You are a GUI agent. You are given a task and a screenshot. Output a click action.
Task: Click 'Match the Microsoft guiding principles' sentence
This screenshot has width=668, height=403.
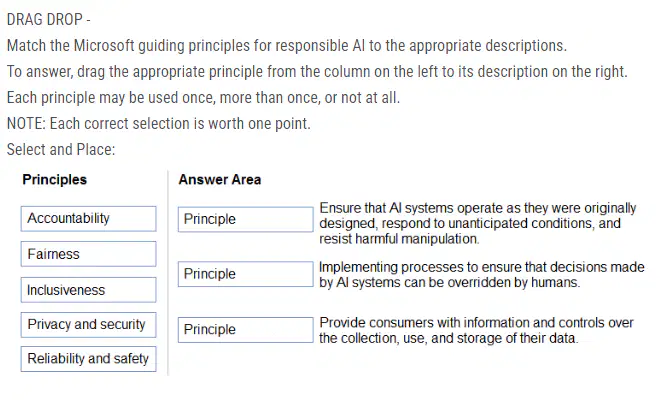pos(287,46)
